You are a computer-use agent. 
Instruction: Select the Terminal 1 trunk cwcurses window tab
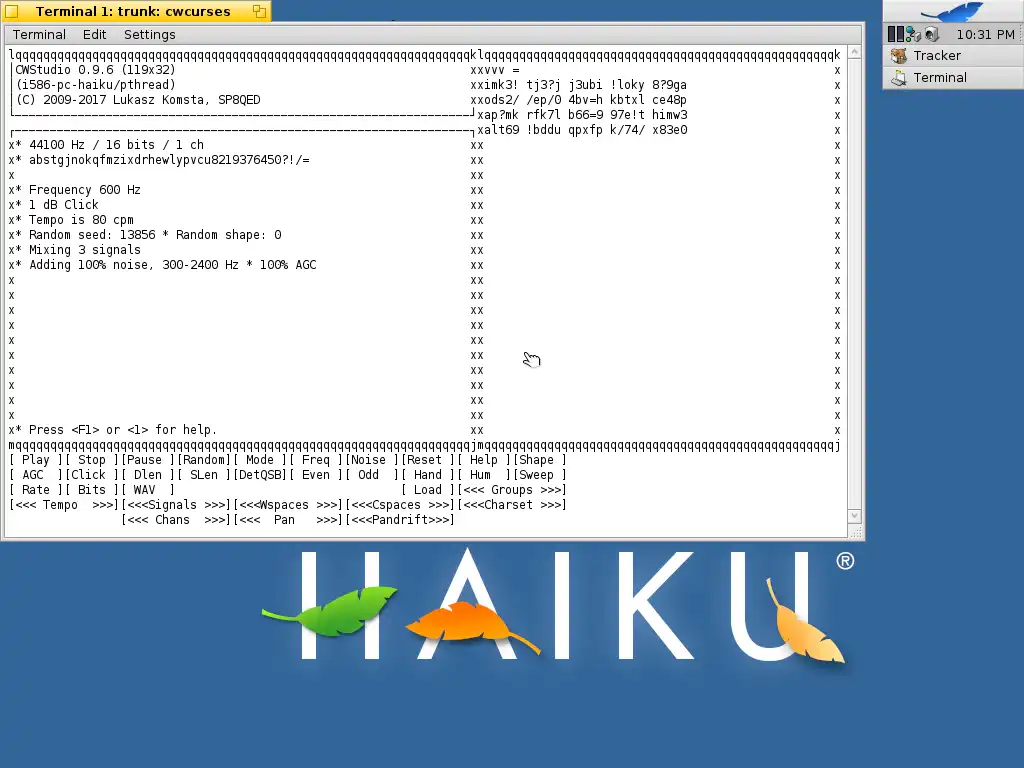pyautogui.click(x=133, y=11)
